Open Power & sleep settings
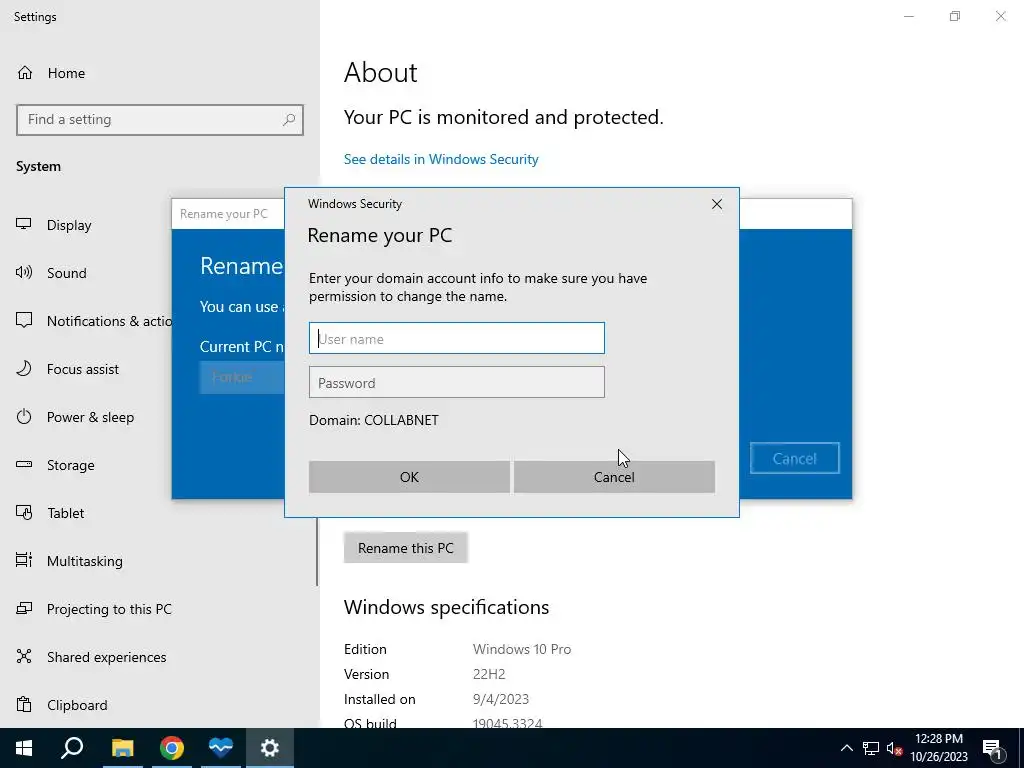 [90, 417]
